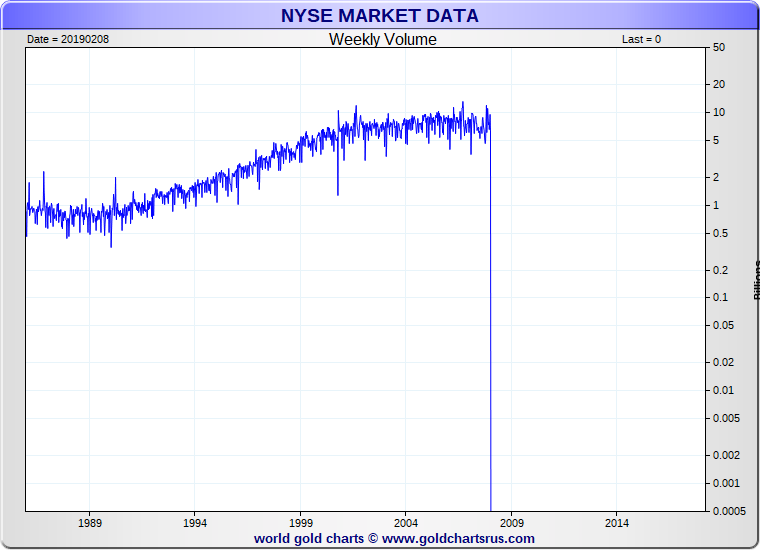Click the NYSE MARKET DATA title
The image size is (760, 550).
click(380, 16)
